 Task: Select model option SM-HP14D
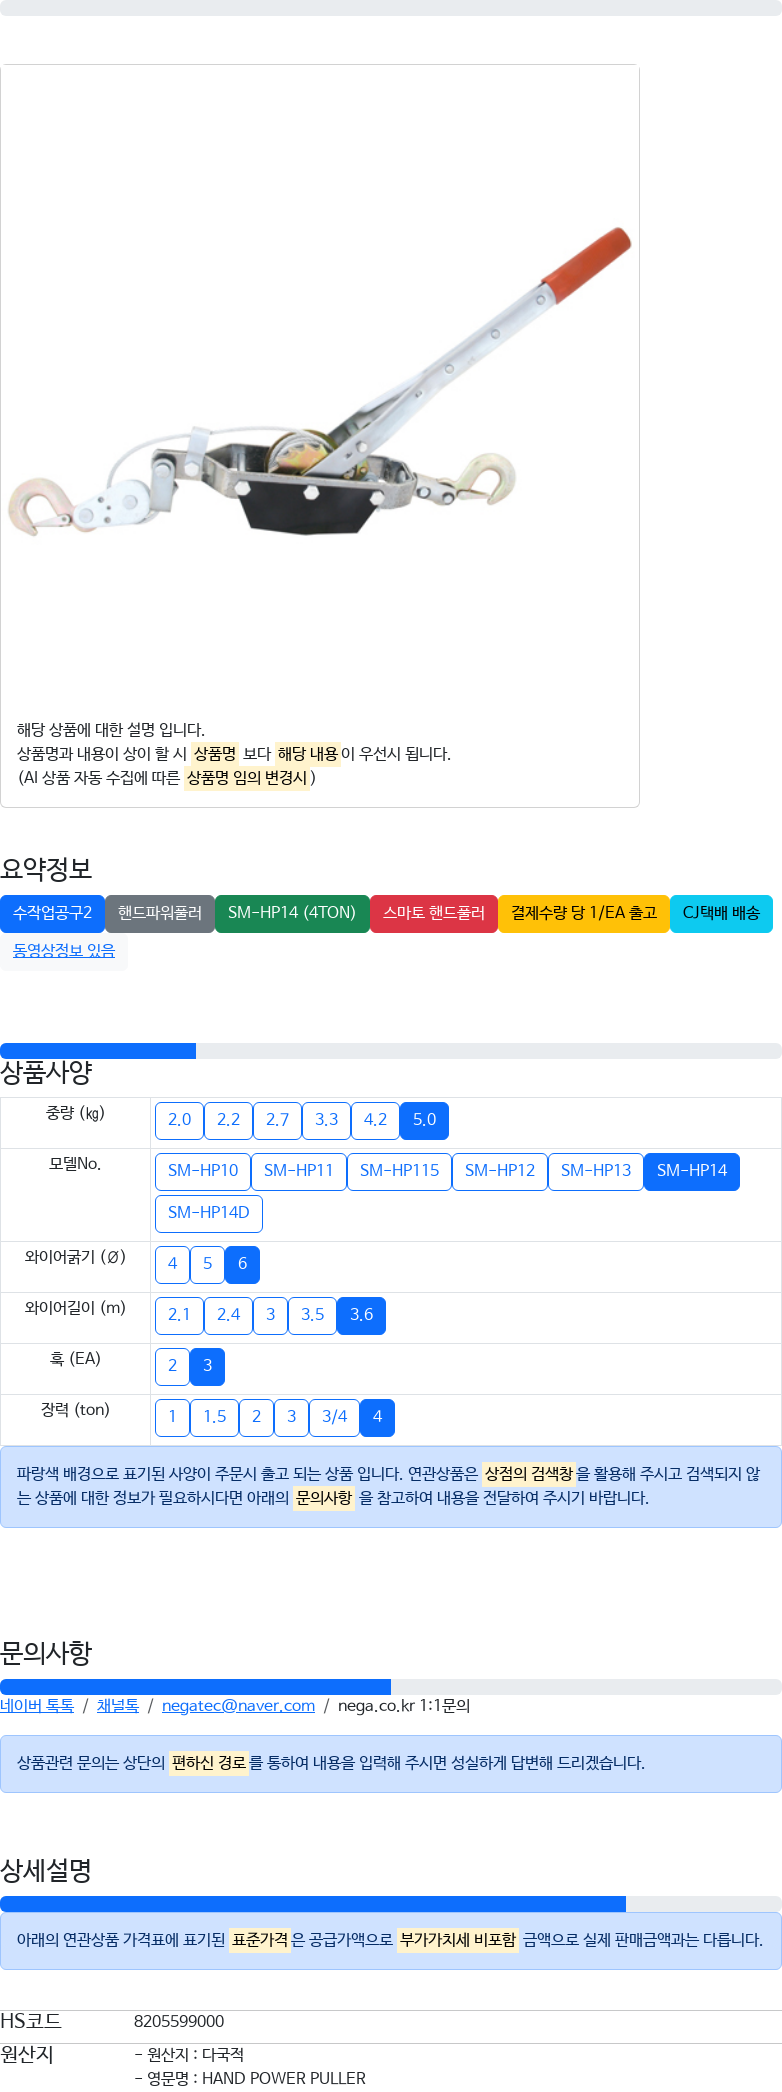pyautogui.click(x=209, y=1213)
